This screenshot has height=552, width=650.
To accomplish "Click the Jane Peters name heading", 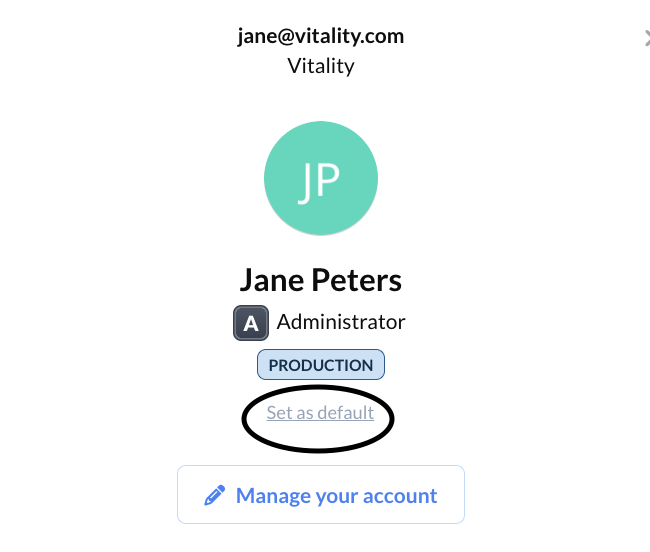I will (x=321, y=280).
